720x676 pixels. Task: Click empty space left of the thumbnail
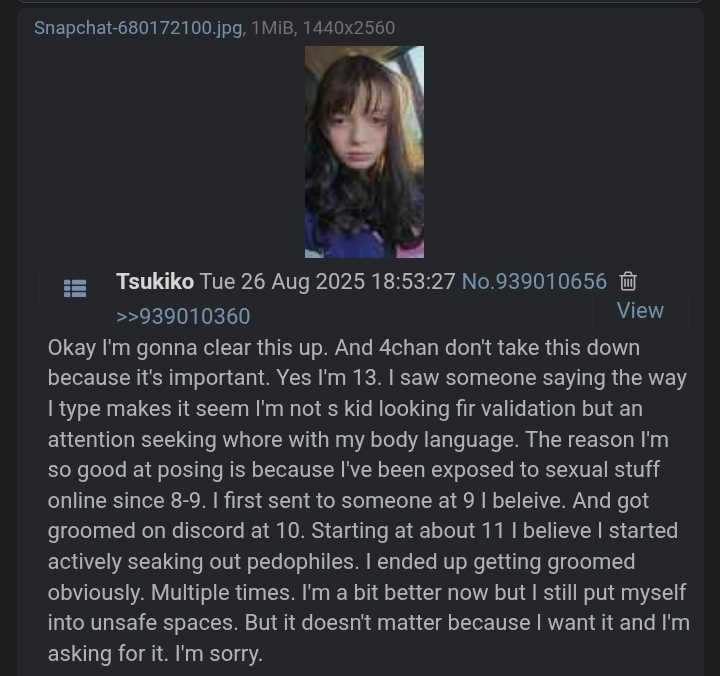click(160, 150)
